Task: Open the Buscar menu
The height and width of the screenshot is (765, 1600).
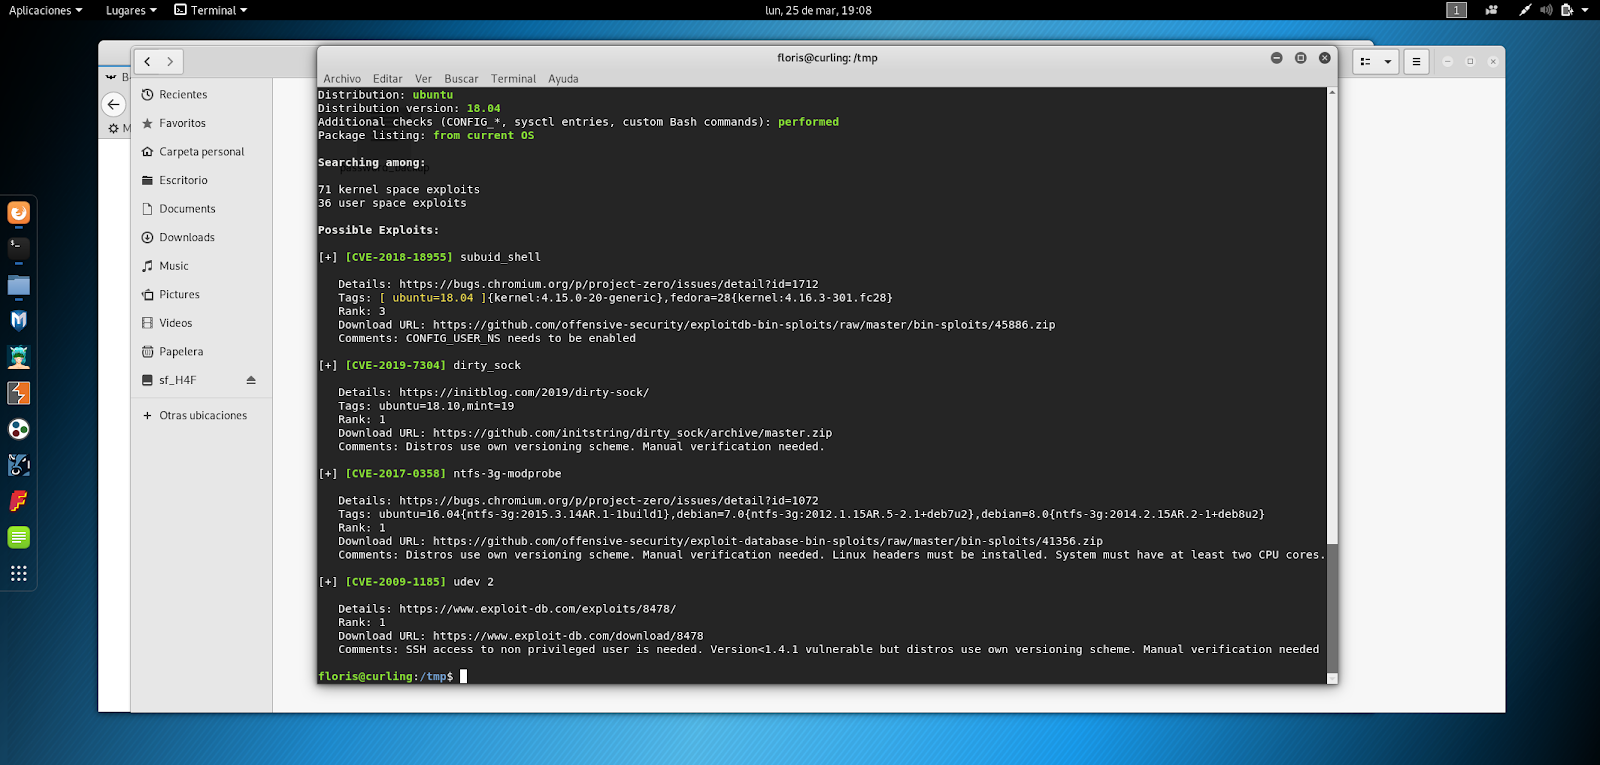Action: (x=461, y=79)
